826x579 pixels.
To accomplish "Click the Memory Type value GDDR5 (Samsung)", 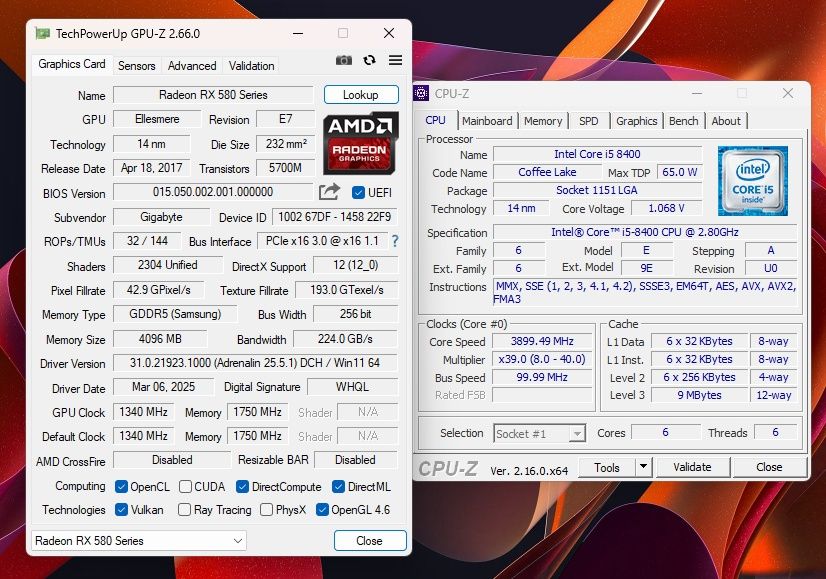I will pos(175,314).
